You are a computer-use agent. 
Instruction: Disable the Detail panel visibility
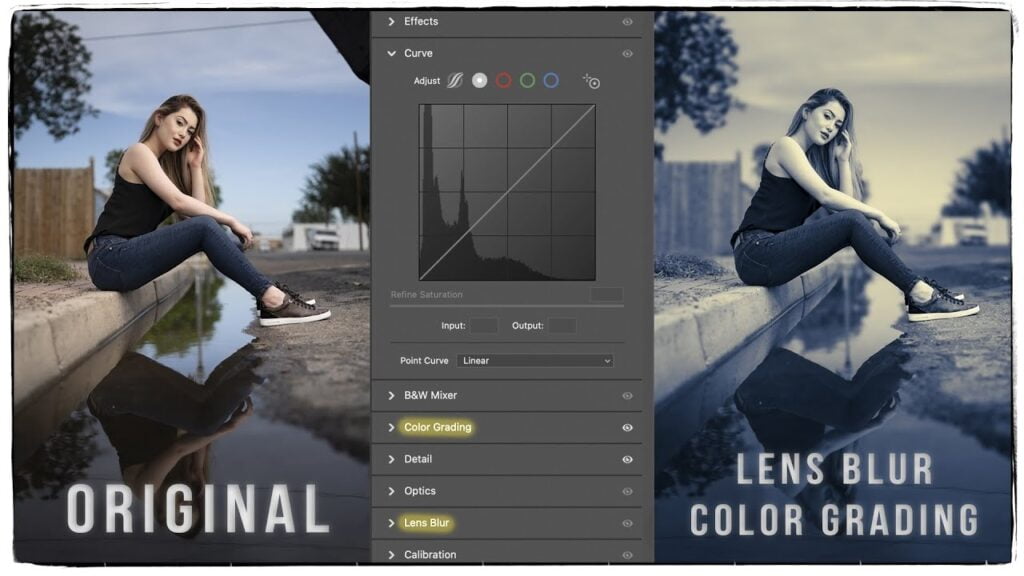coord(627,459)
